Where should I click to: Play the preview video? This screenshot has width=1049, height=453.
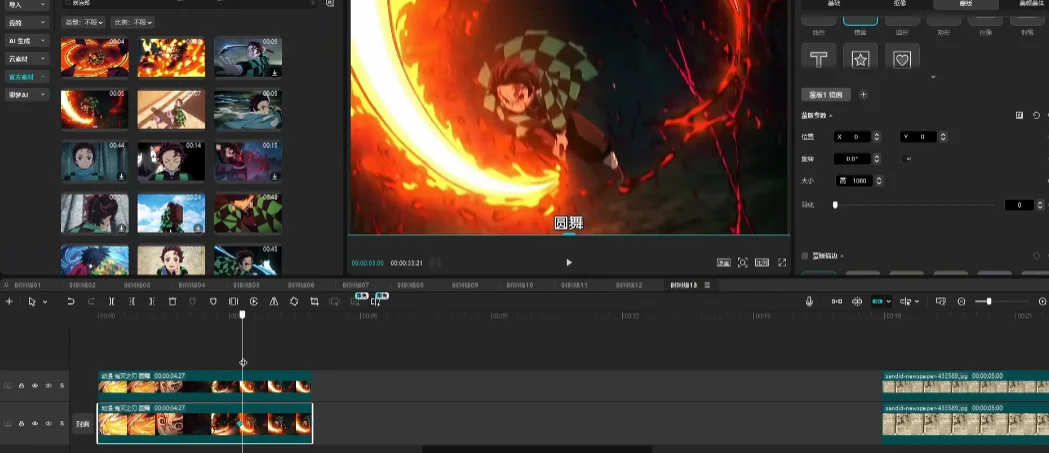pyautogui.click(x=569, y=263)
